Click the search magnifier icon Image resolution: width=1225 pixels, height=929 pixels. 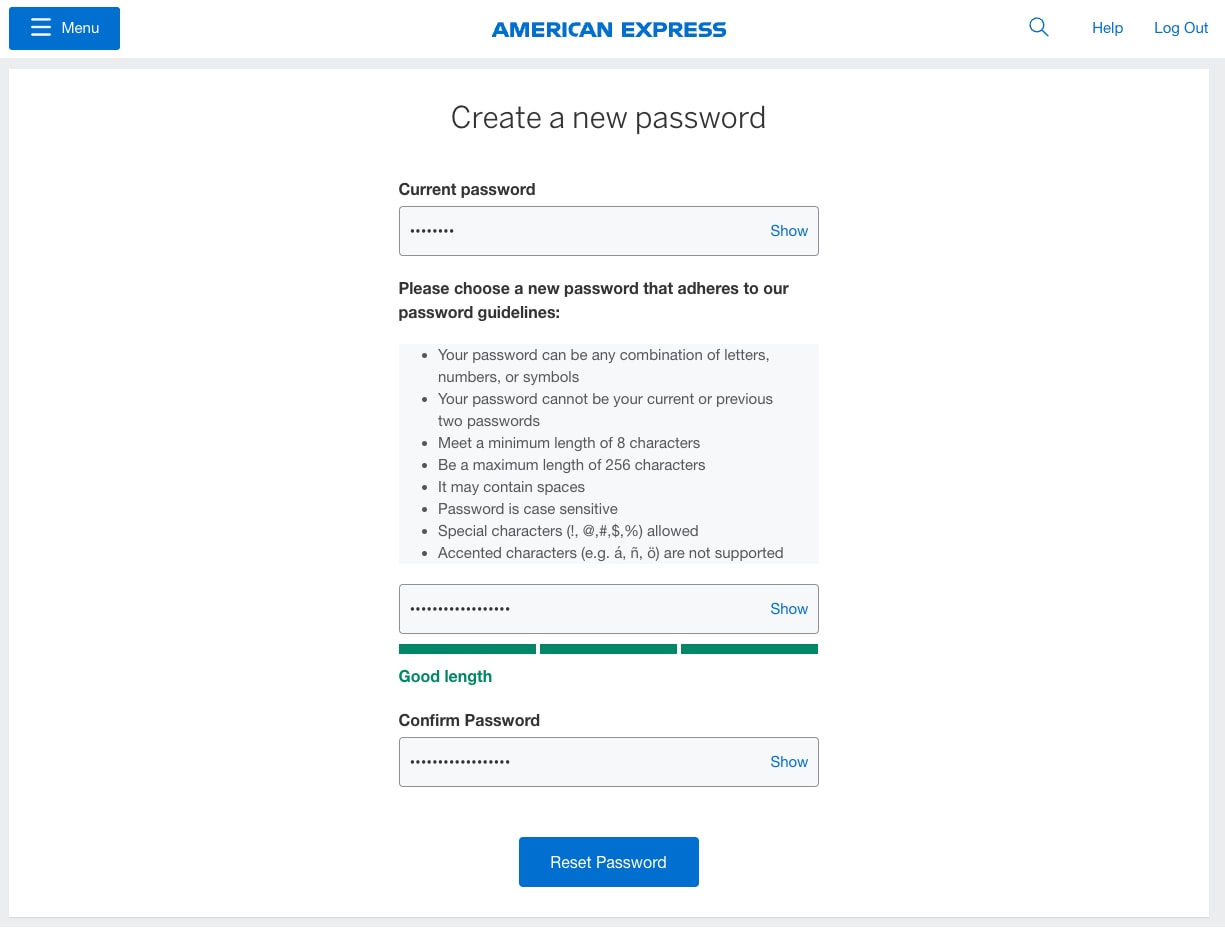point(1038,27)
